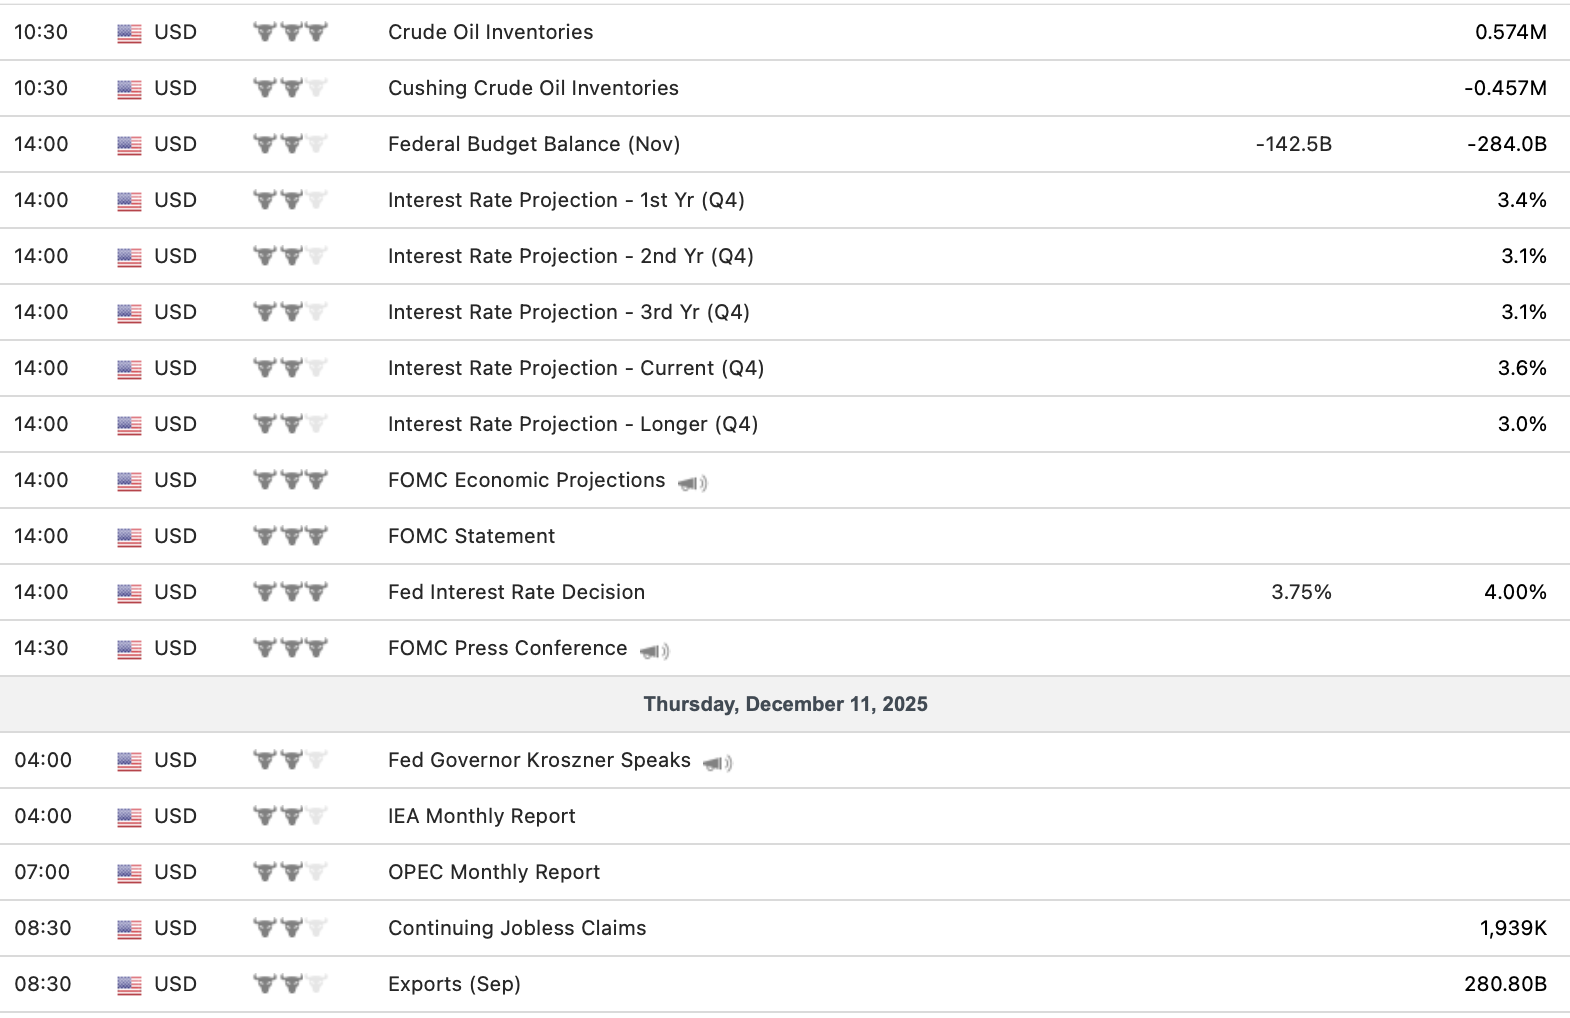Click the bull importance icons for Cushing Crude Oil Inventories
The width and height of the screenshot is (1570, 1018).
point(290,88)
